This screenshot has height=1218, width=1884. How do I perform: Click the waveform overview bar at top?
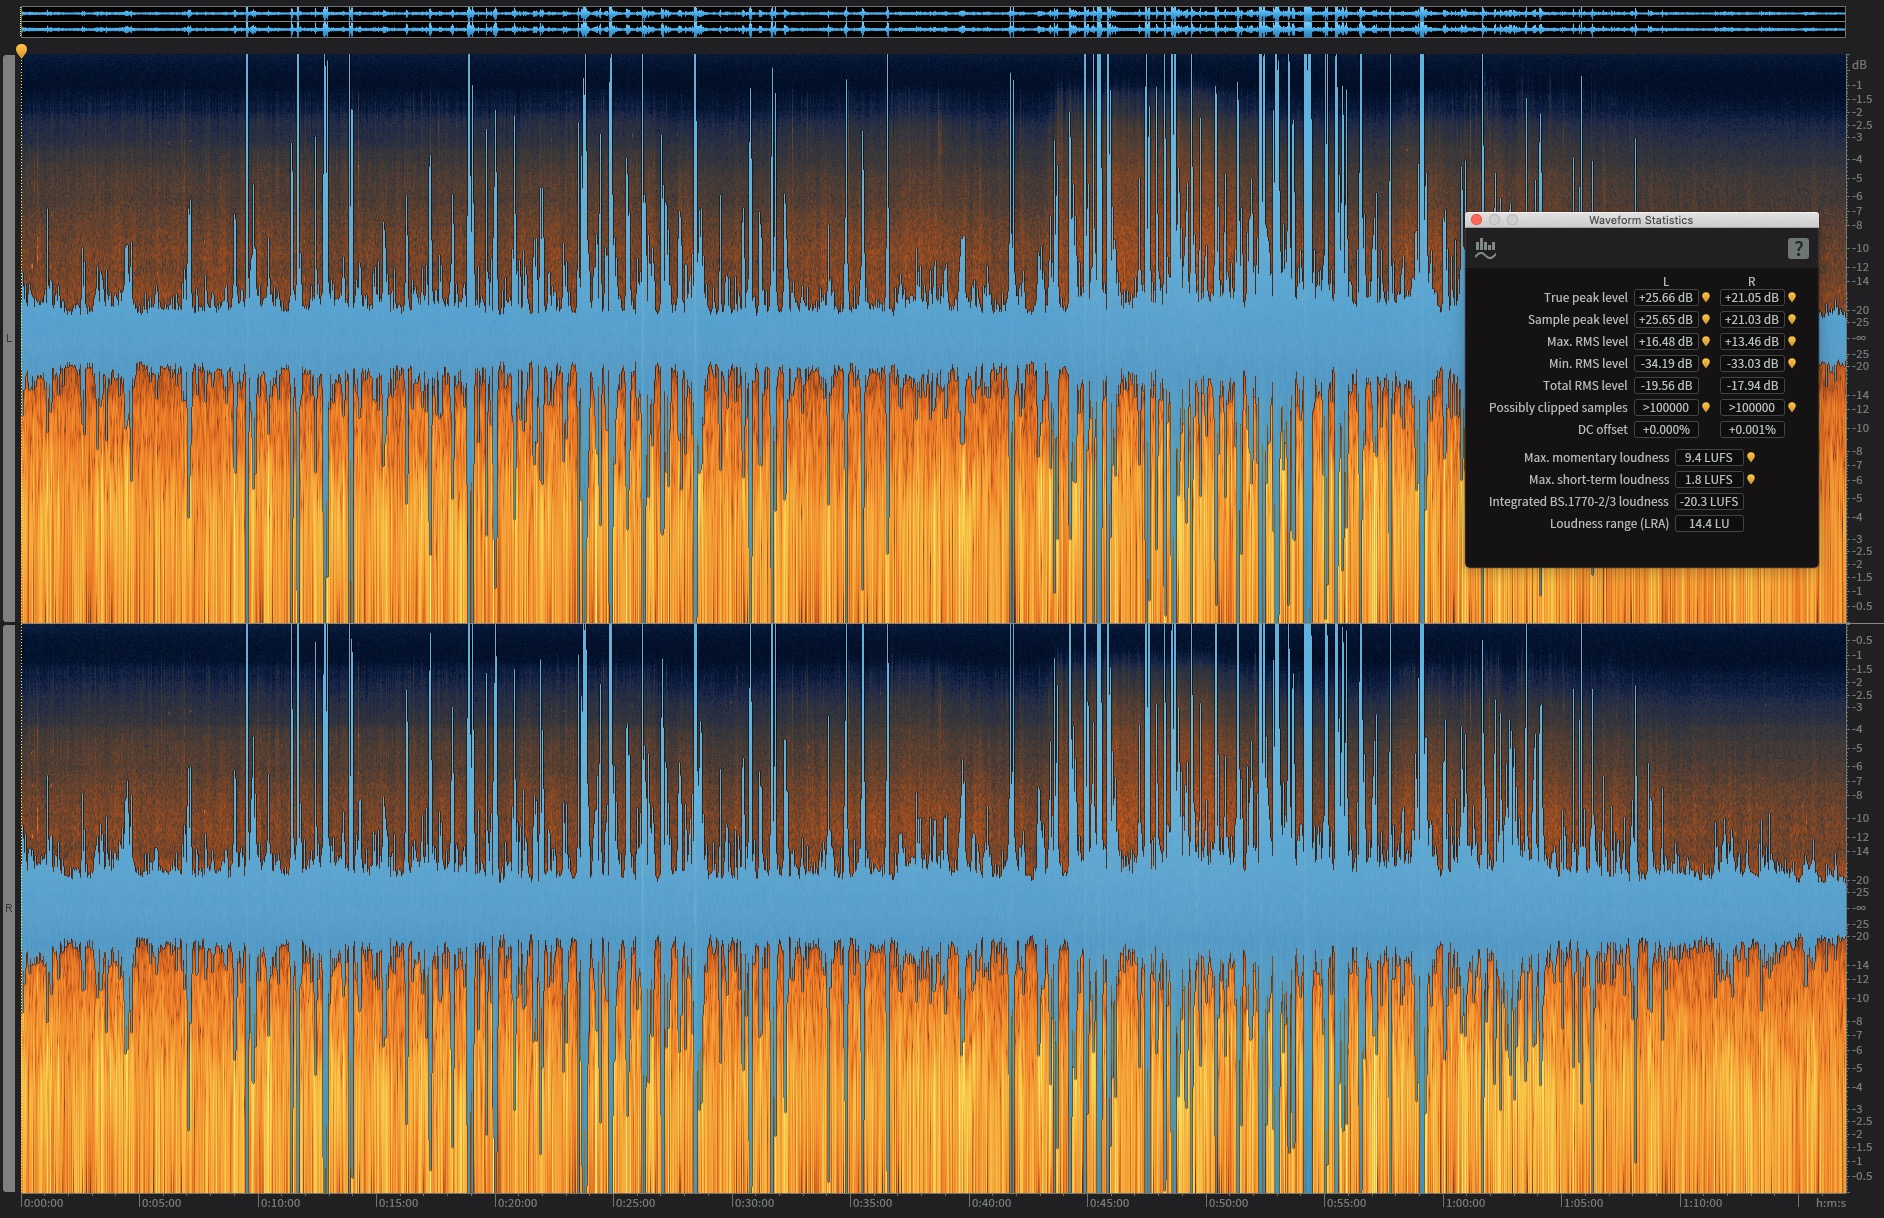coord(932,21)
